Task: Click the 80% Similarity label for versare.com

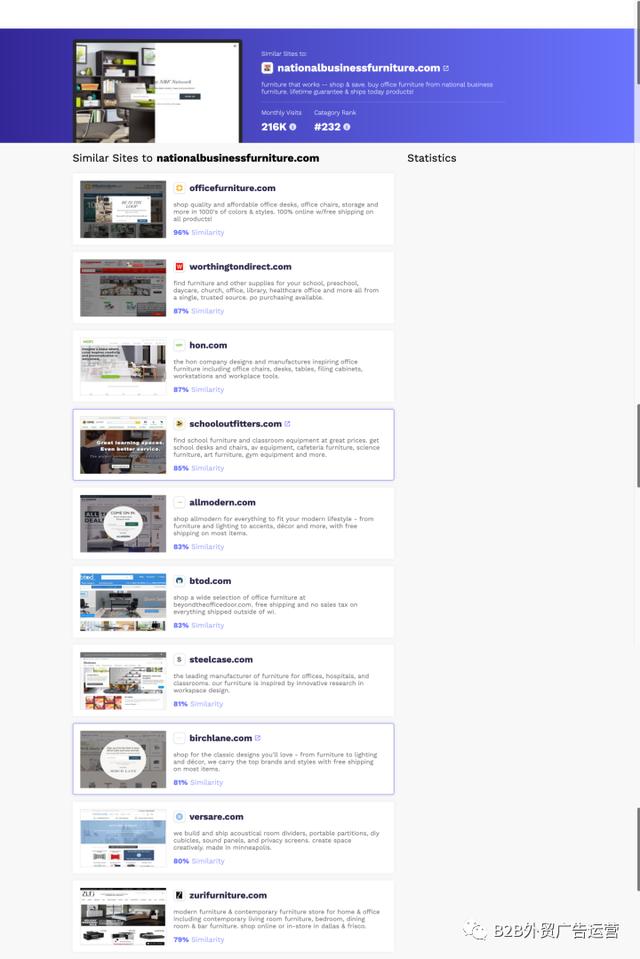Action: pyautogui.click(x=199, y=861)
